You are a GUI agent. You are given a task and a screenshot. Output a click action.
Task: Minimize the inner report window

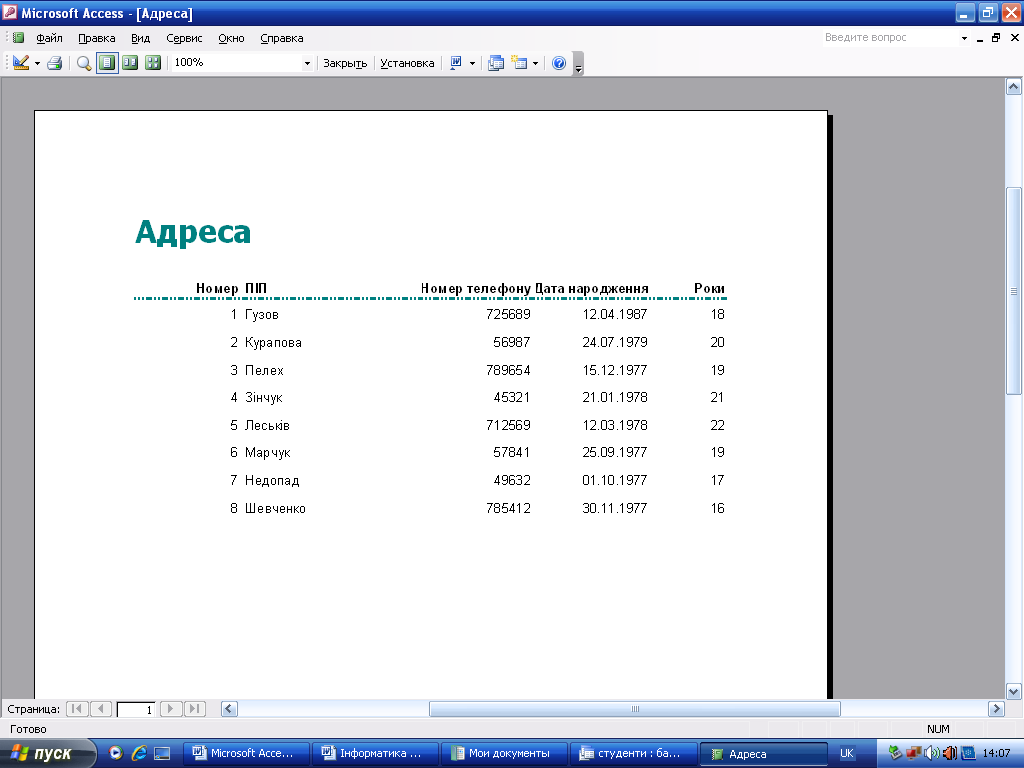[x=980, y=39]
